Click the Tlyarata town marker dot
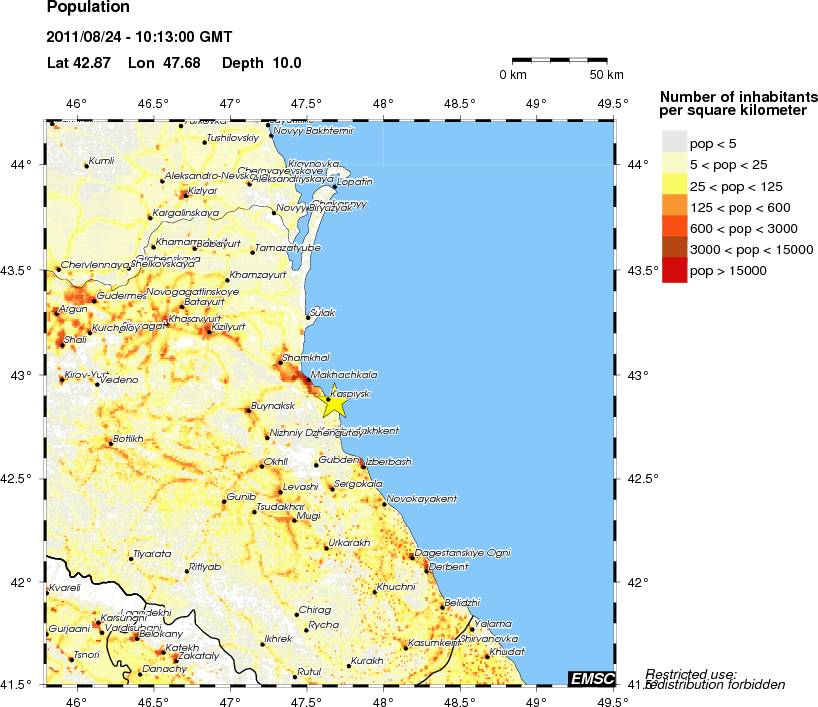 click(131, 558)
